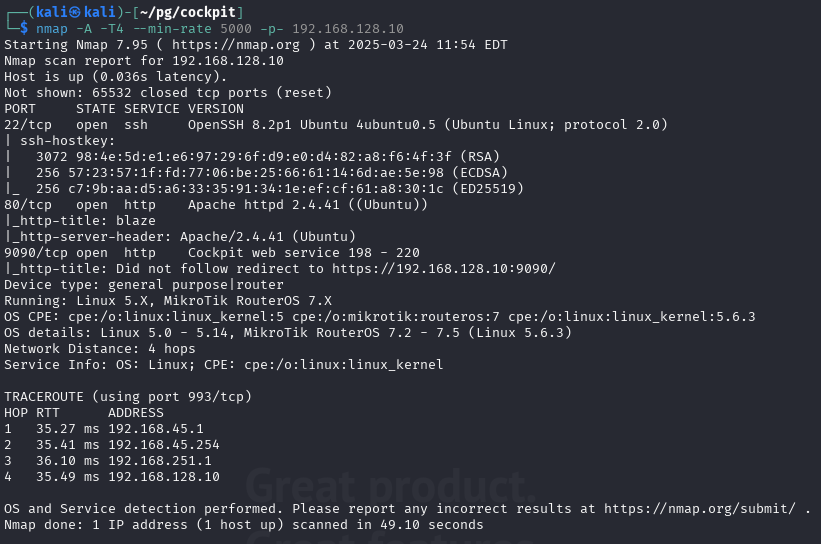This screenshot has height=544, width=821.
Task: Click the kali user icon in the prompt
Action: click(75, 12)
